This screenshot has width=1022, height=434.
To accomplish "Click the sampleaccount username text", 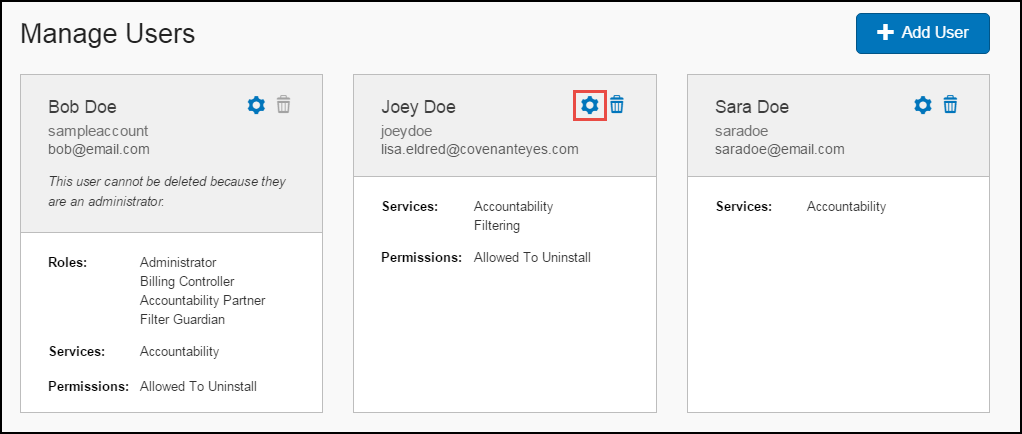I will pyautogui.click(x=98, y=132).
